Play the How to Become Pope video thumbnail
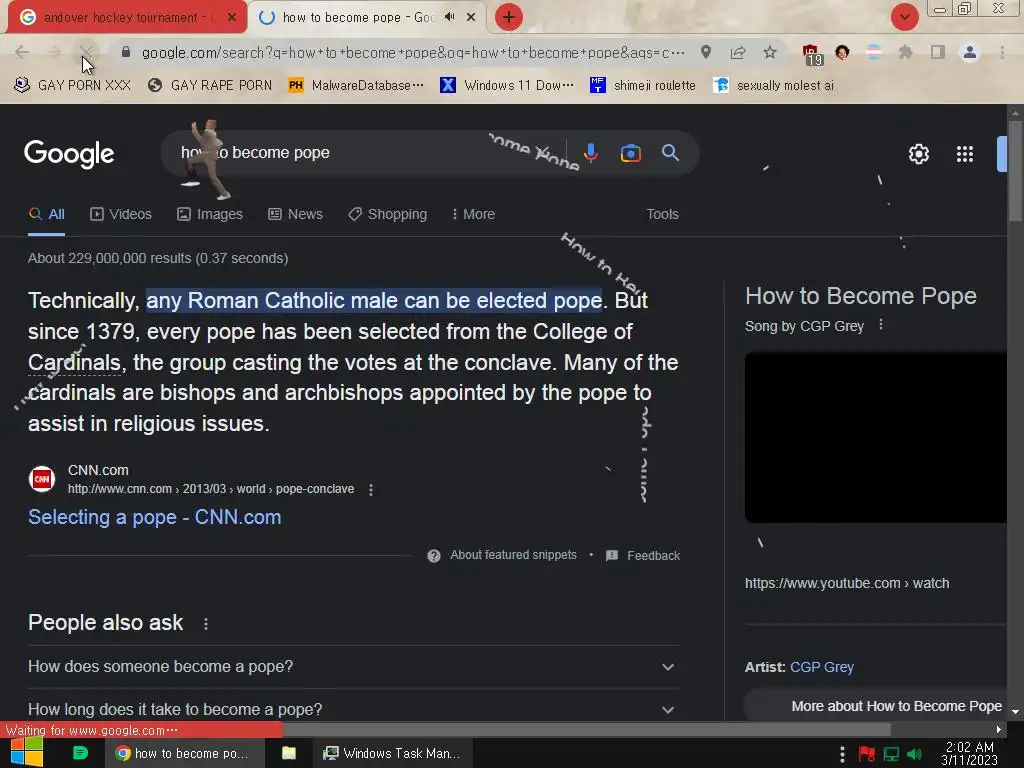Screen dimensions: 1024x768 [x=875, y=437]
